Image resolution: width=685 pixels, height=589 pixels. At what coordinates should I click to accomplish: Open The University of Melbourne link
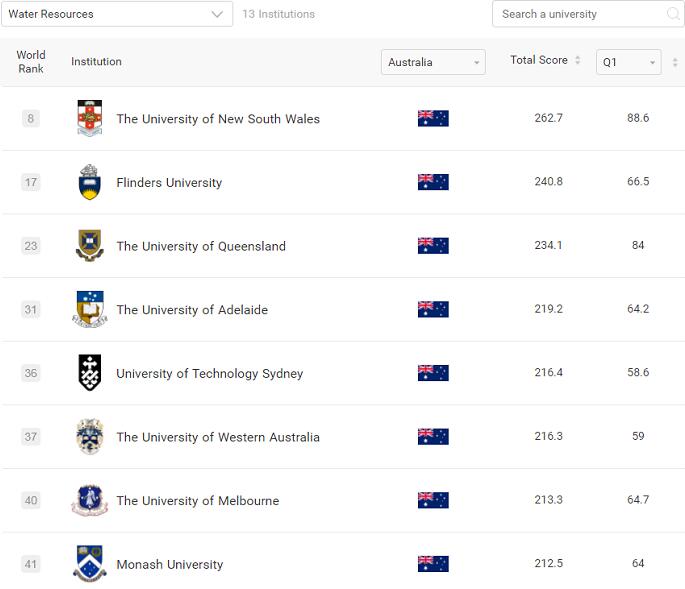point(197,500)
